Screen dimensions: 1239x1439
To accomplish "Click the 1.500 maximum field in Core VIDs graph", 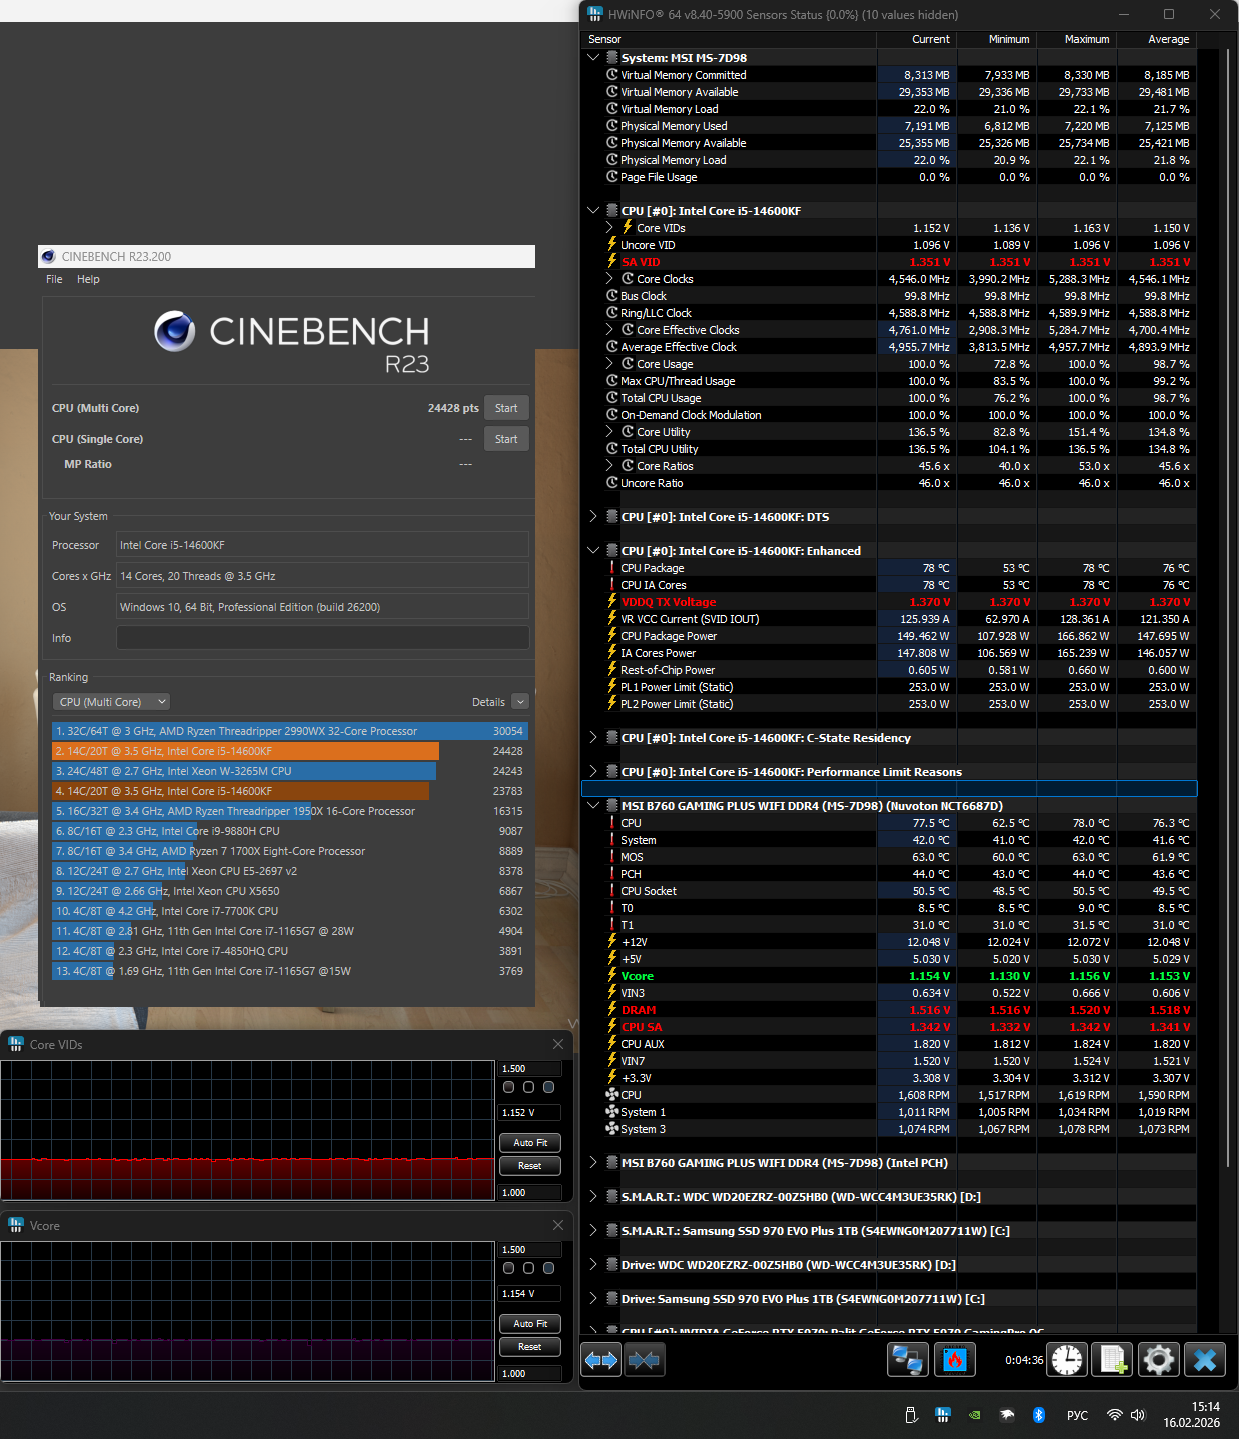I will point(530,1068).
